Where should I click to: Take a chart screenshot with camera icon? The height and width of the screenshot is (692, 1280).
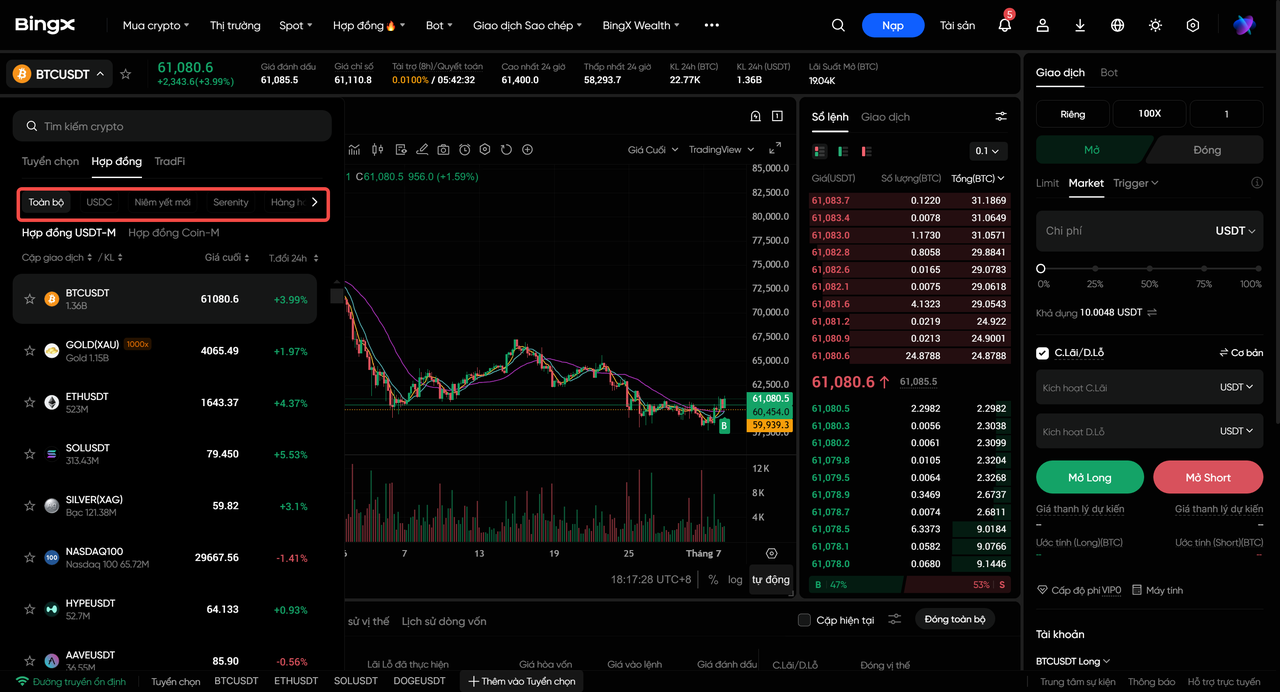(443, 150)
